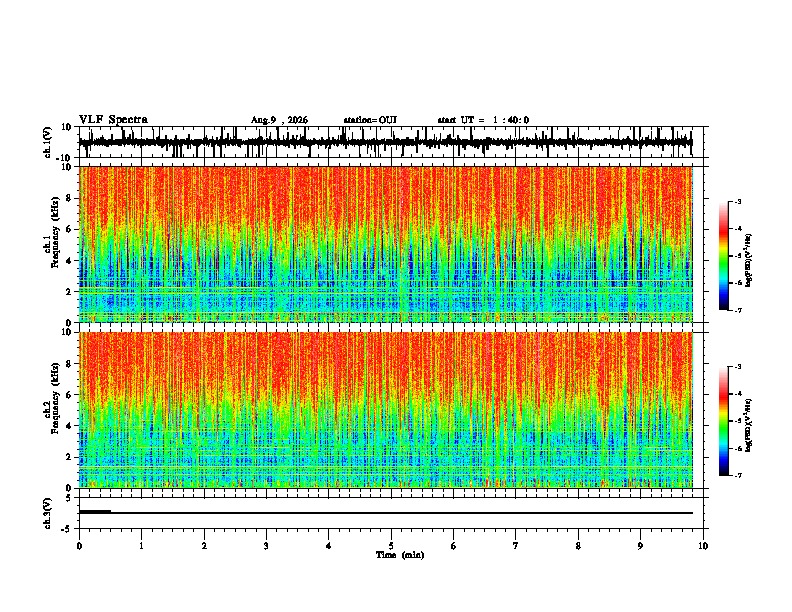Click the "-4" tick on ch.2 color bar
Screen dimensions: 792x612
(x=738, y=394)
